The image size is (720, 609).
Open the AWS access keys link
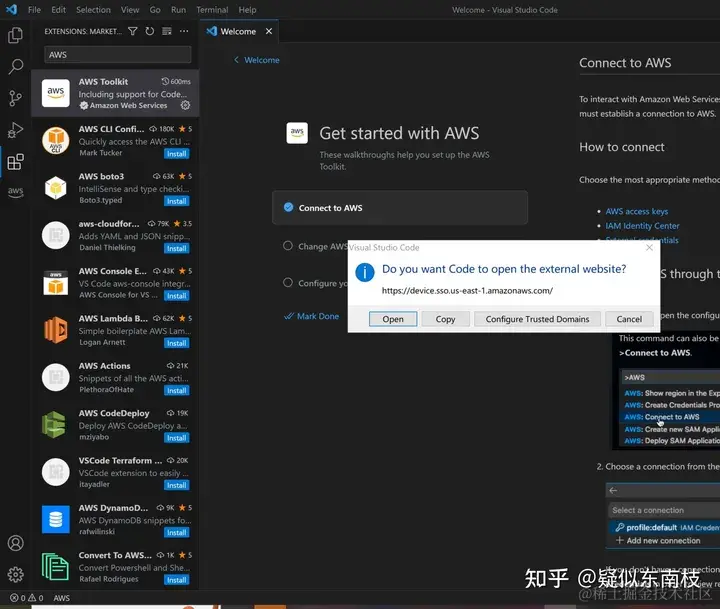click(636, 211)
